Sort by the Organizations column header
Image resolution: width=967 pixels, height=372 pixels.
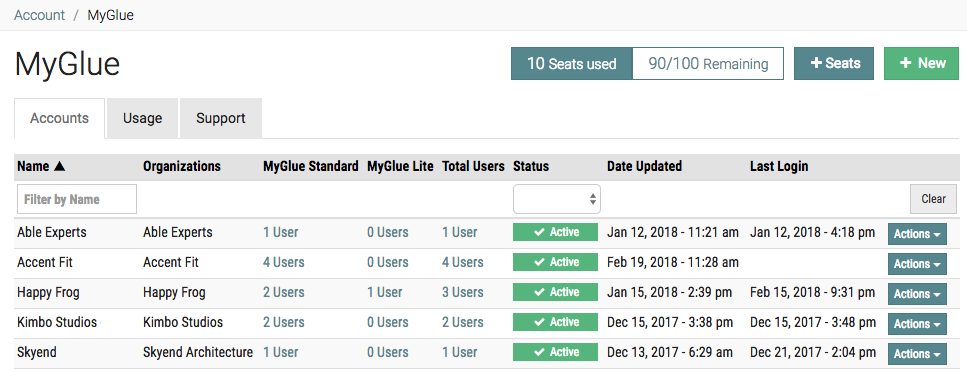pyautogui.click(x=182, y=166)
